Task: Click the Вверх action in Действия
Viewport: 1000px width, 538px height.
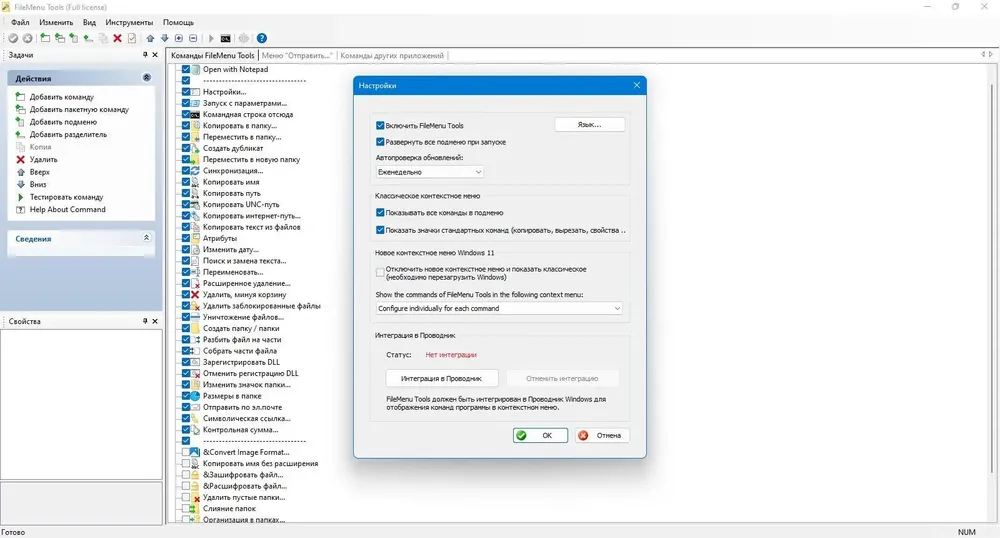Action: 40,172
